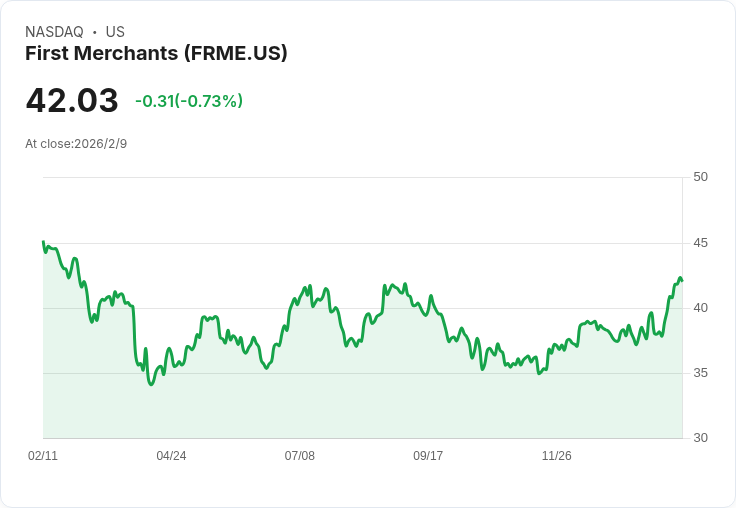
Task: Click the dot separator between NASDAQ and US
Action: tap(94, 32)
